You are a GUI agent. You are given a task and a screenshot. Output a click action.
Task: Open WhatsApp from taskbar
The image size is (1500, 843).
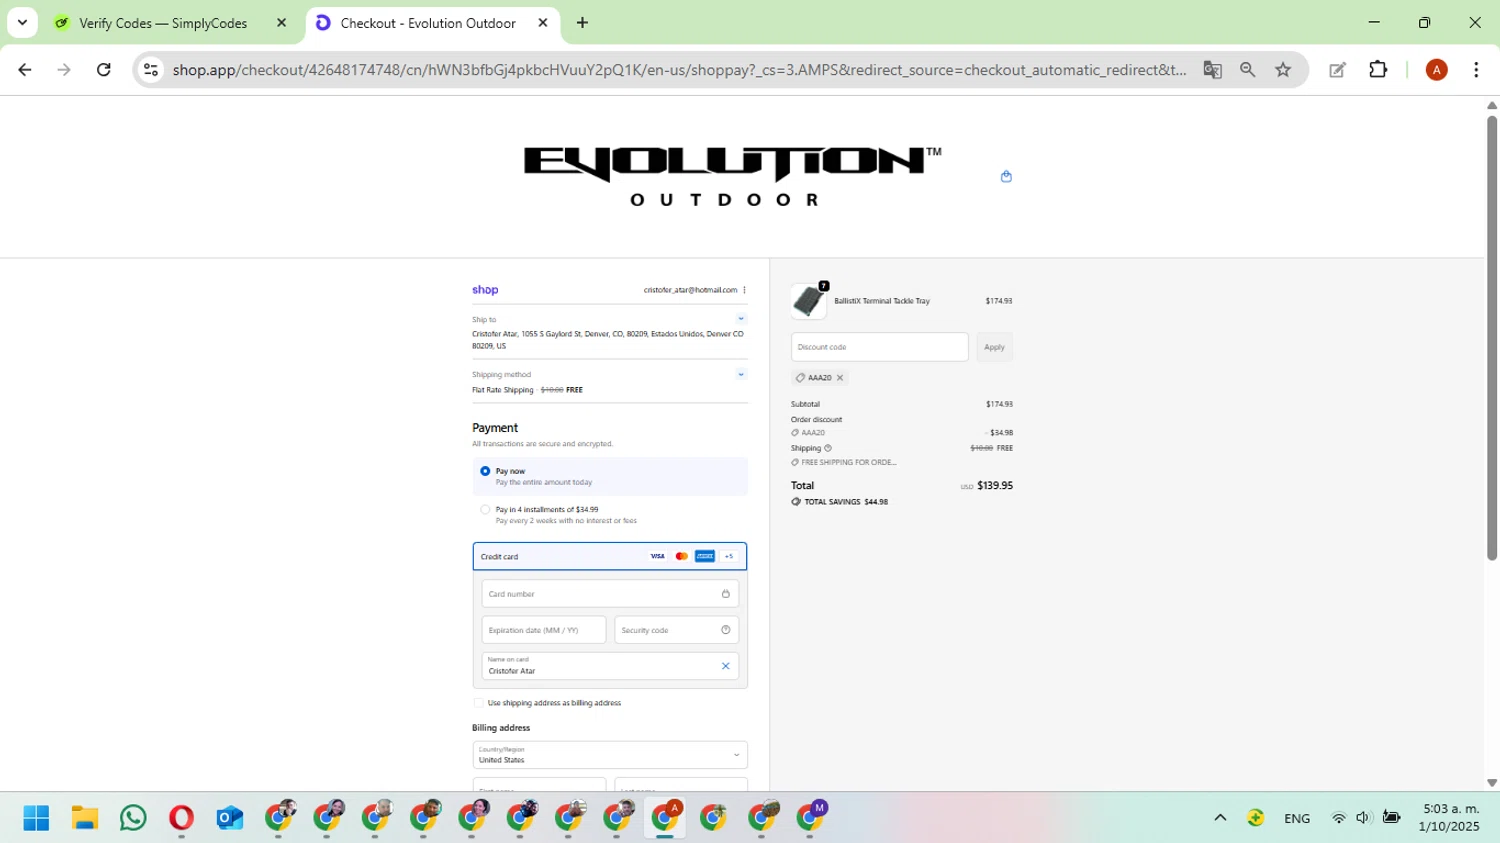132,818
